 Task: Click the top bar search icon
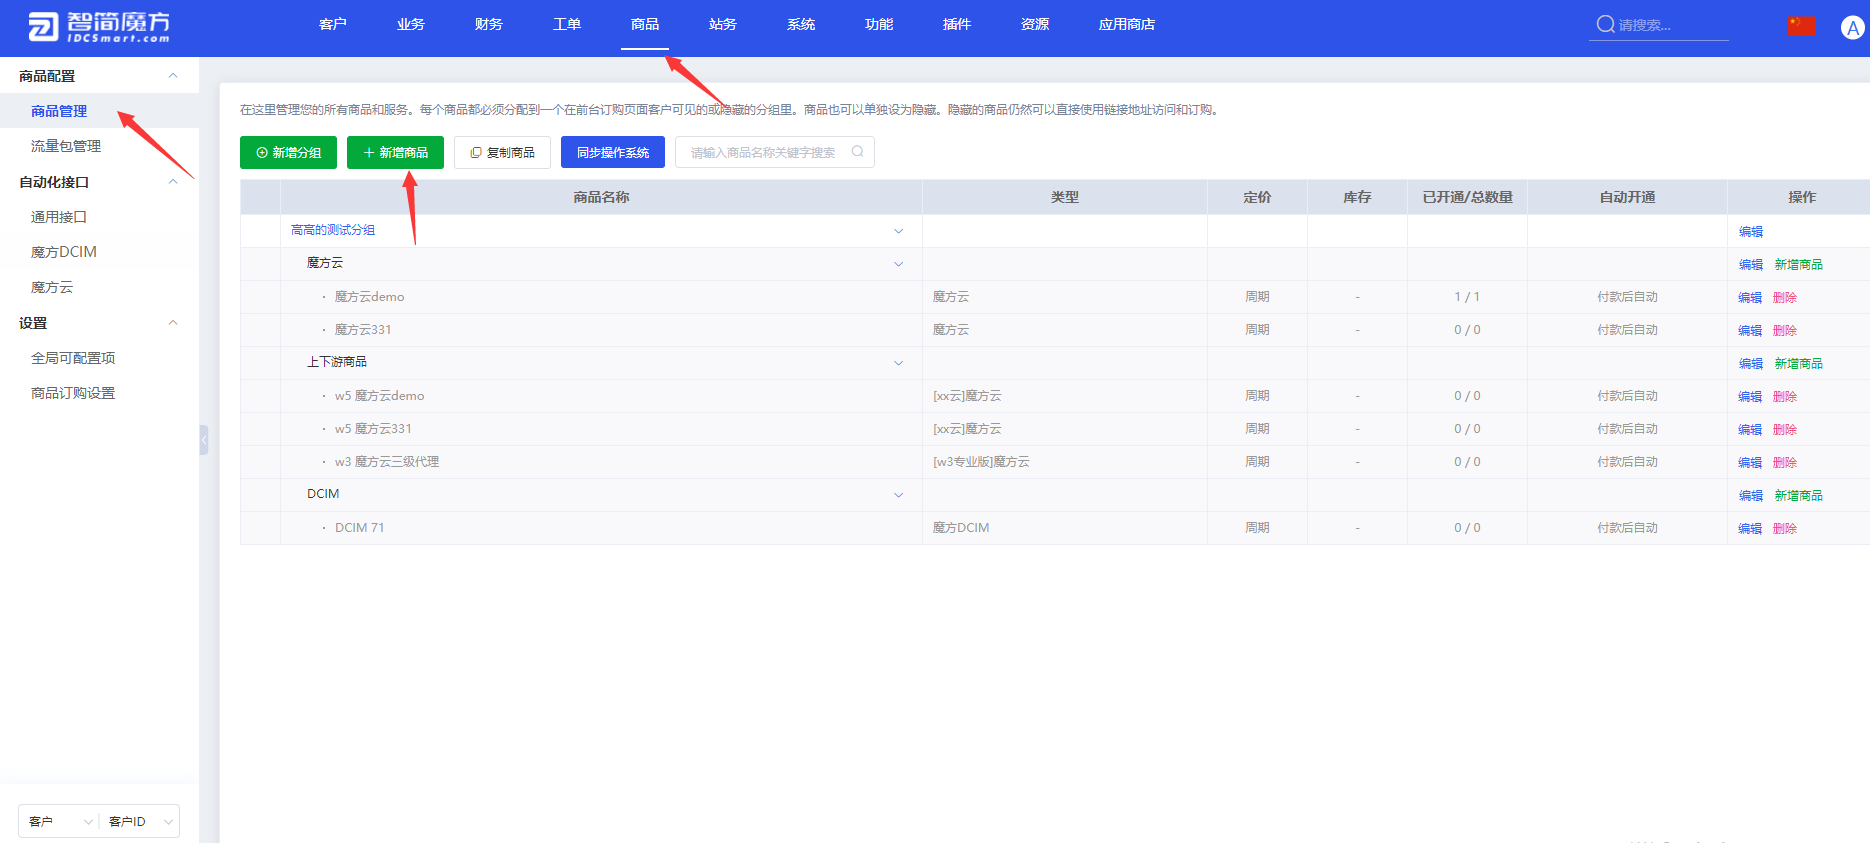[1605, 25]
